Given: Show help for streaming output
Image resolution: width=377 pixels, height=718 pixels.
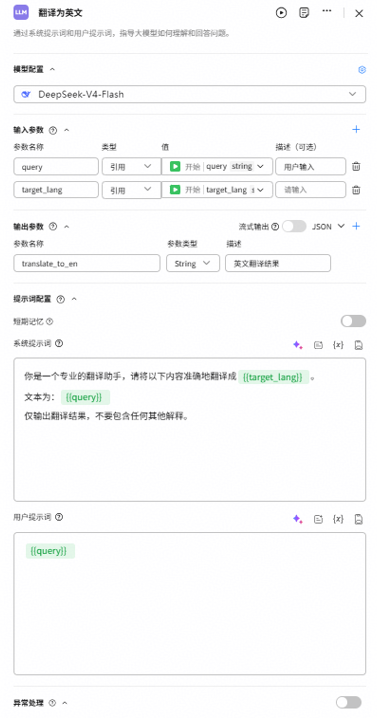Looking at the screenshot, I should coord(275,226).
